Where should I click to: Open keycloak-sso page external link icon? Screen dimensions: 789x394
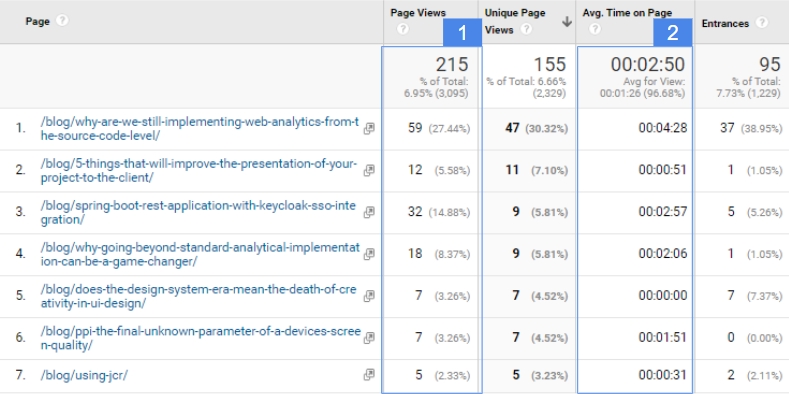[369, 212]
